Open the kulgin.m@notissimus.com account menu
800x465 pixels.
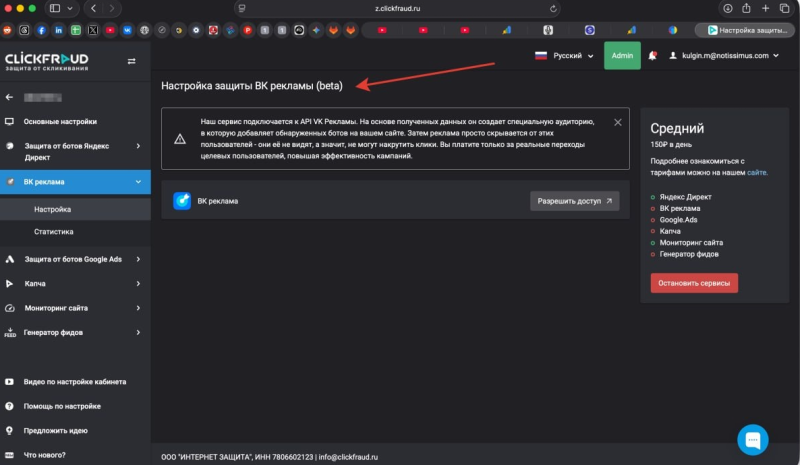pos(724,56)
